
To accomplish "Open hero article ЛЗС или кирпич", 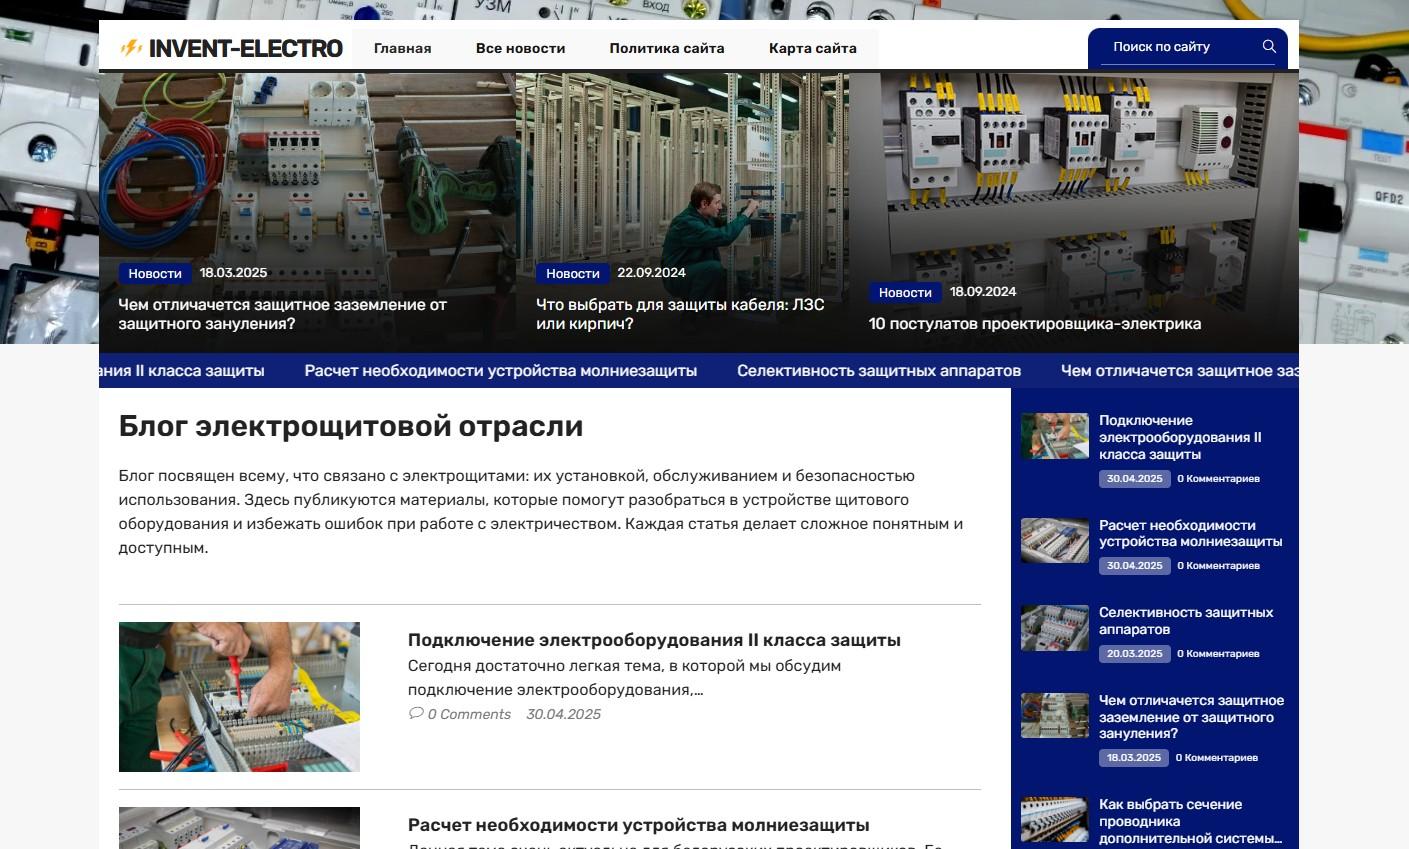I will pyautogui.click(x=680, y=314).
